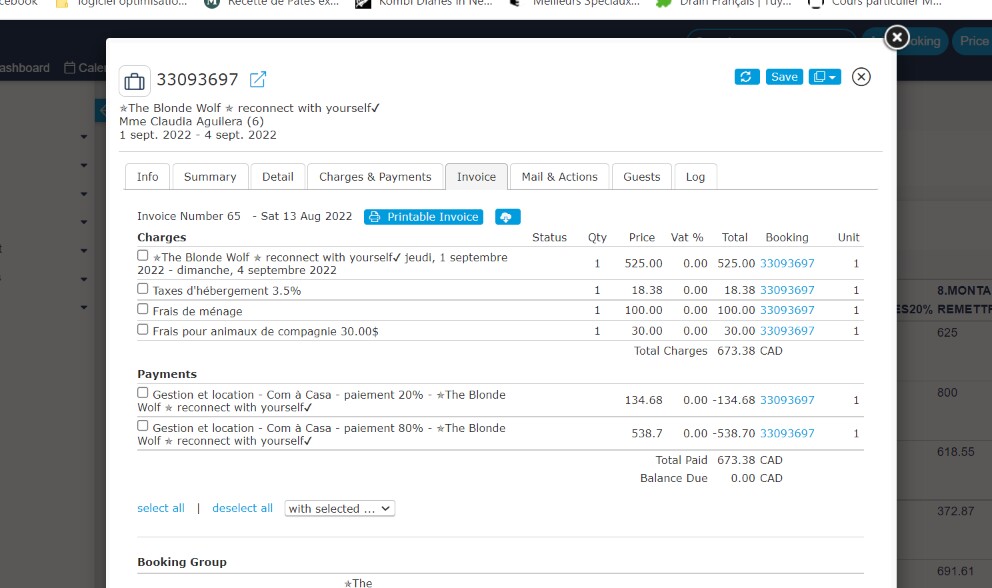Tick the paiement 80% payment checkbox
The height and width of the screenshot is (588, 992).
[x=143, y=426]
